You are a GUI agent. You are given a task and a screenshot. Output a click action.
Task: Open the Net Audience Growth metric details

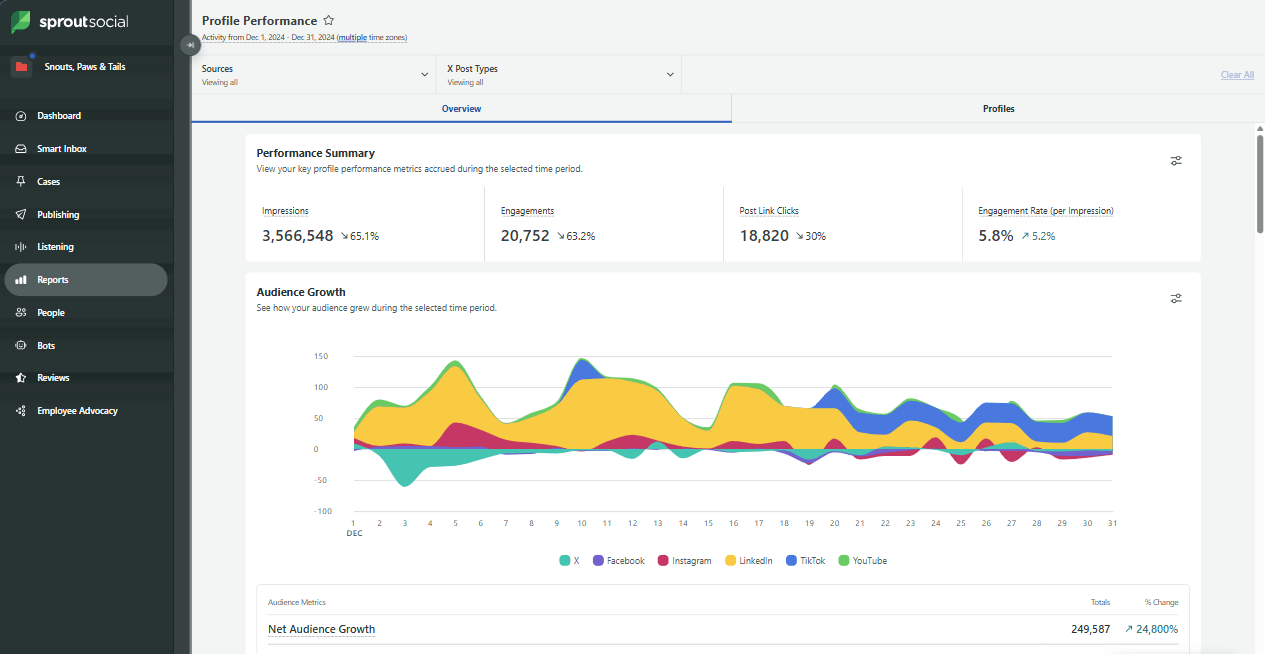pyautogui.click(x=321, y=629)
